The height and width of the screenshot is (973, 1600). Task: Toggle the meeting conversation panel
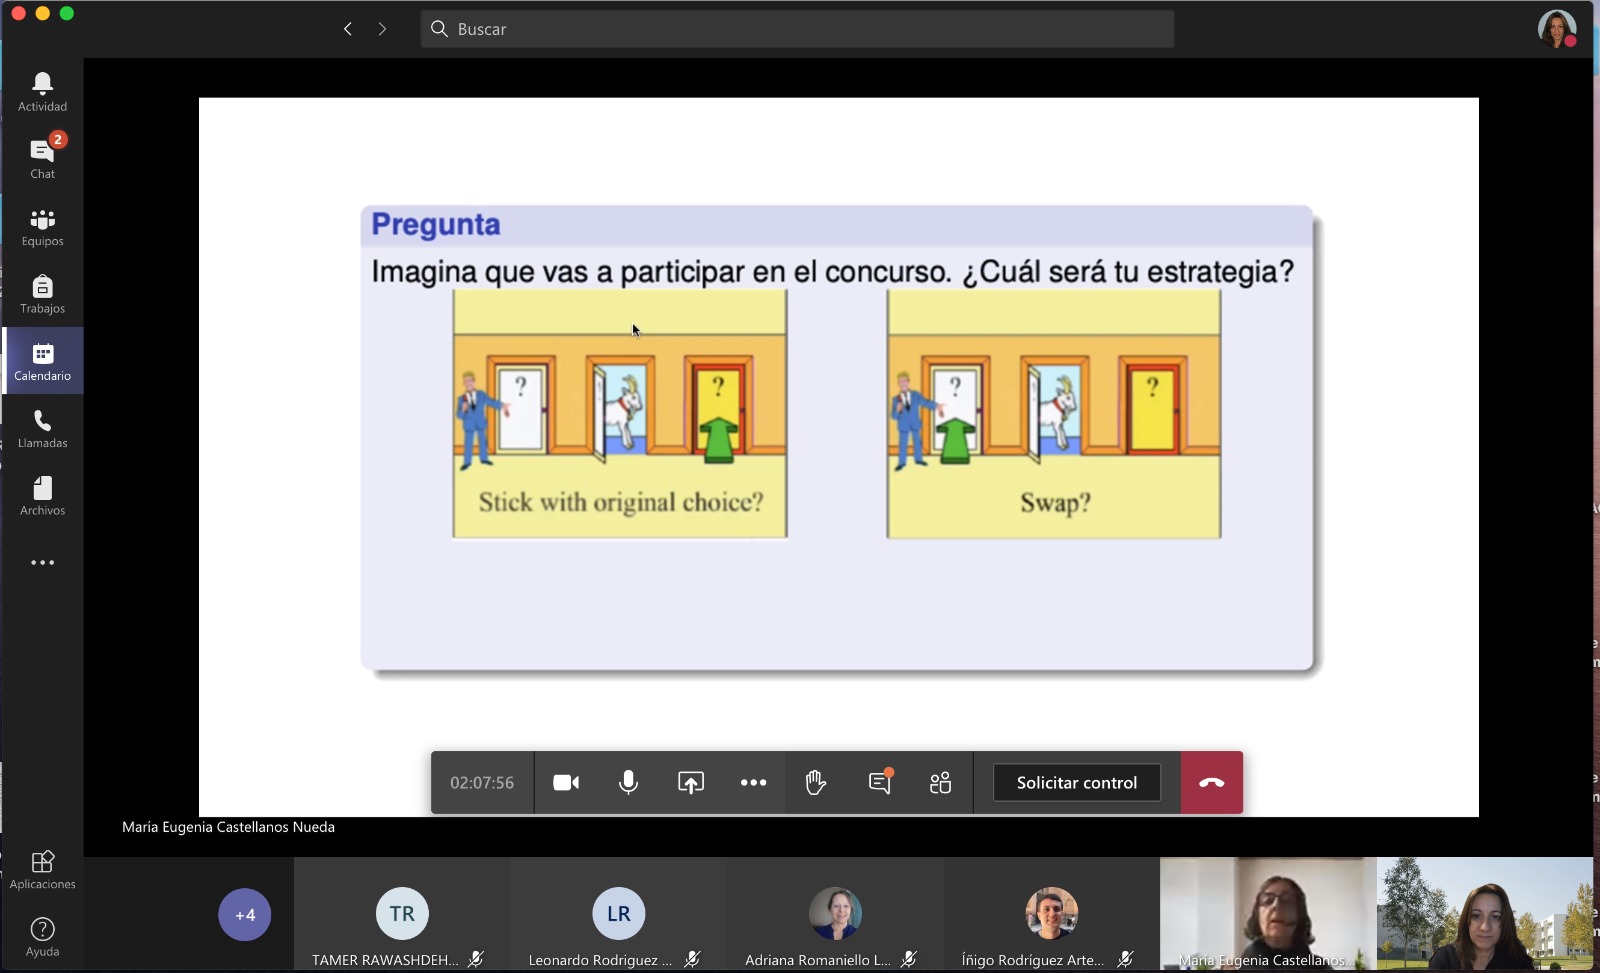pos(879,783)
